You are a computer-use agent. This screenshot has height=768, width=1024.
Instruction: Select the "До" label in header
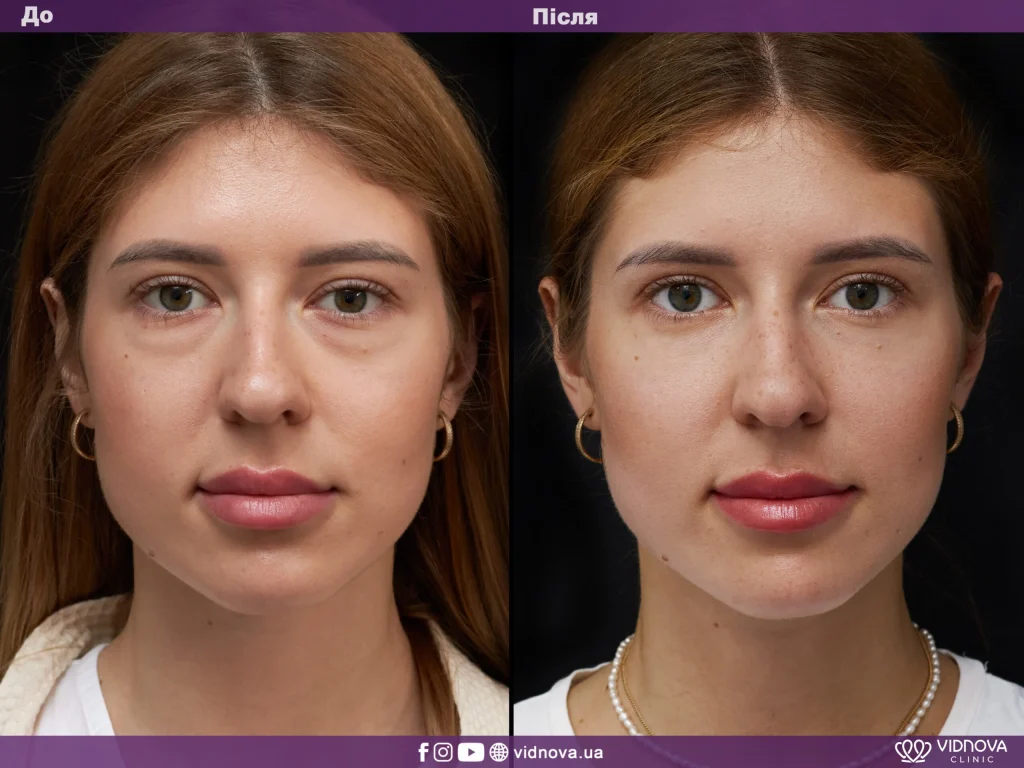[x=37, y=16]
